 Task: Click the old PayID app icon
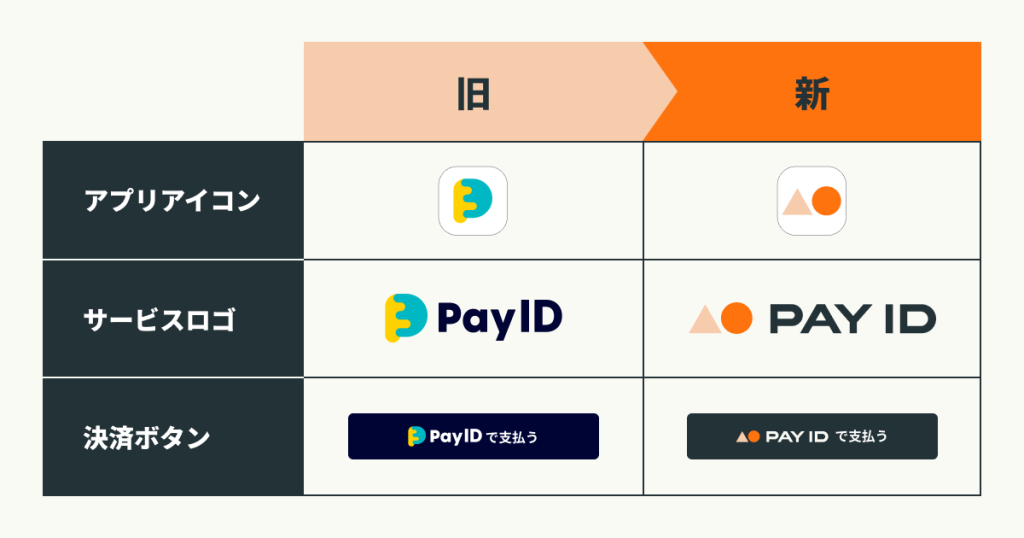pyautogui.click(x=473, y=200)
